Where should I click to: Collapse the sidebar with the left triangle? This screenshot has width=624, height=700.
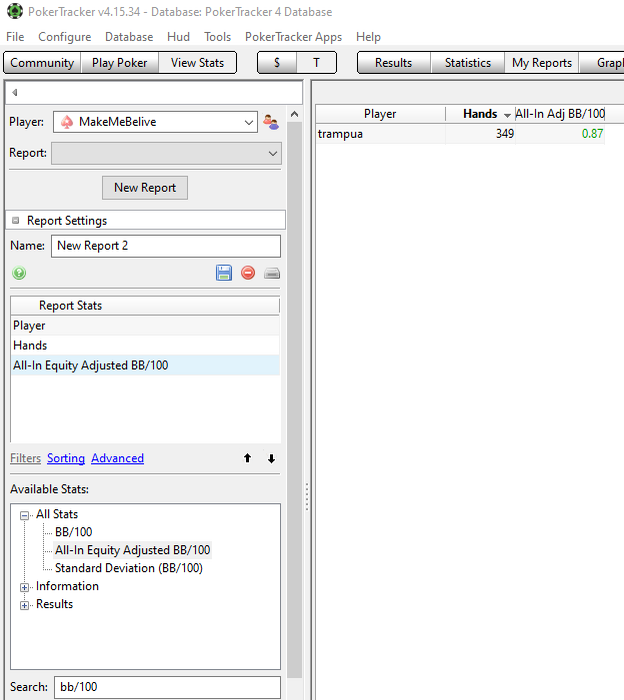coord(15,92)
